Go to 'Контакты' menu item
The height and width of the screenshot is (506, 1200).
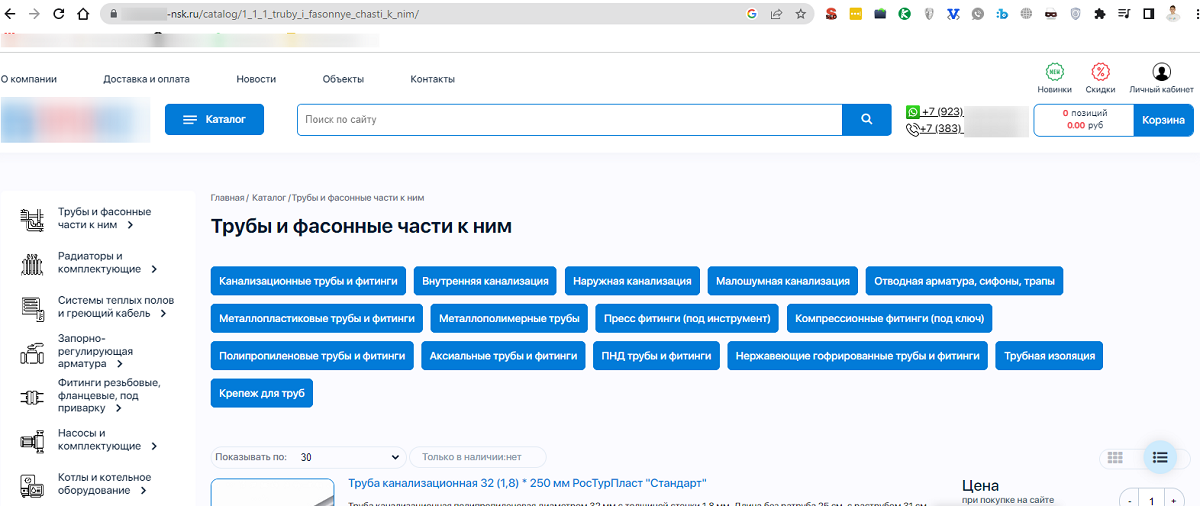coord(432,79)
